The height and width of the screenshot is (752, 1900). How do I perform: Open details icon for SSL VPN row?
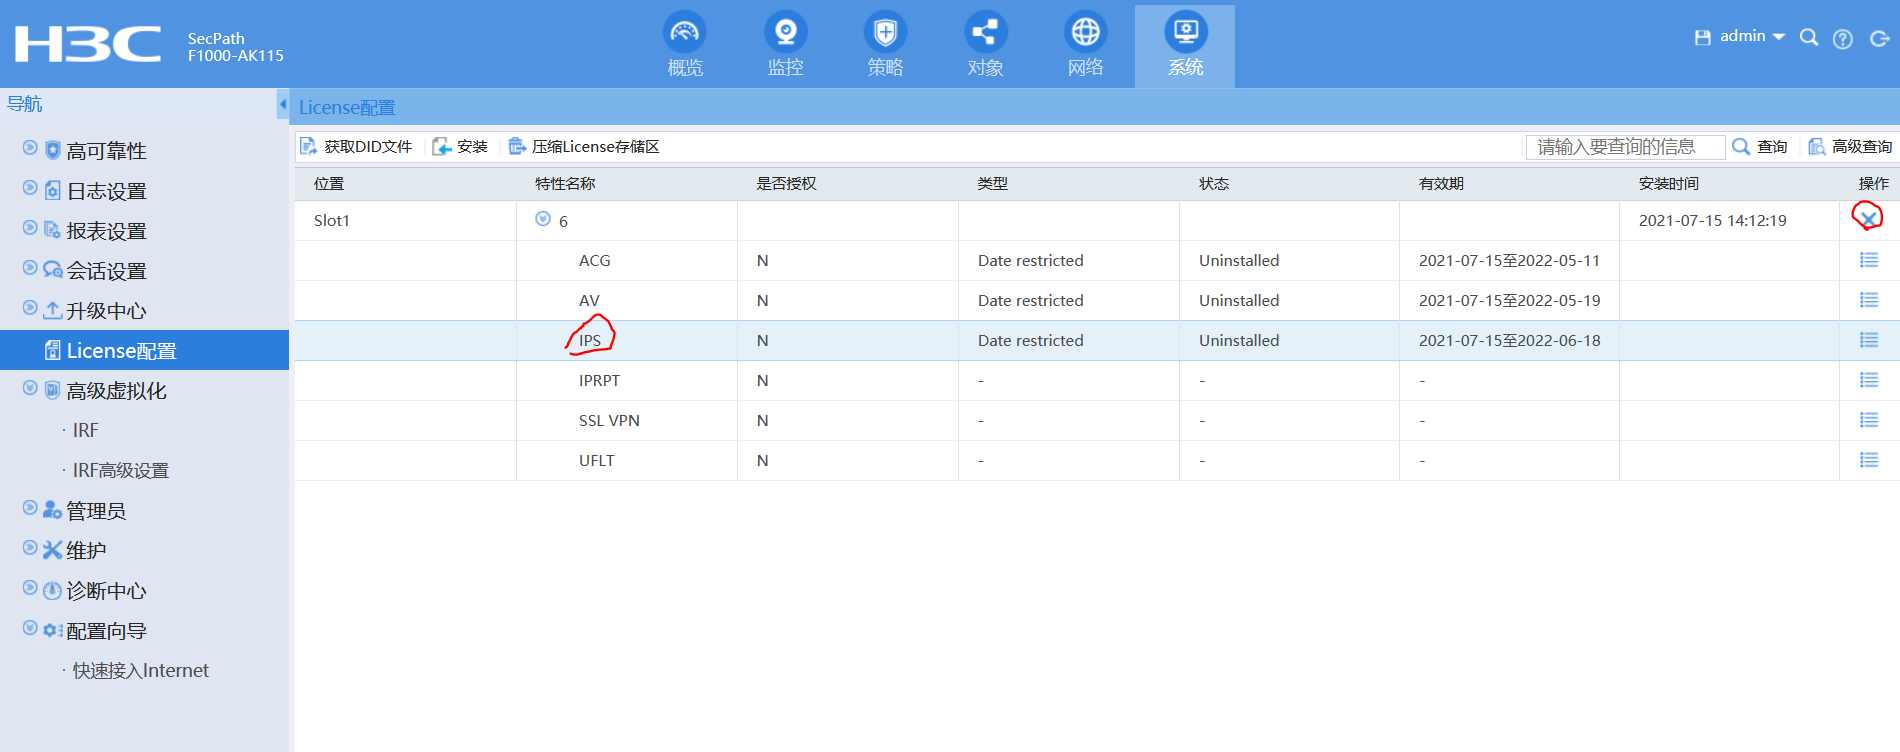(x=1868, y=420)
